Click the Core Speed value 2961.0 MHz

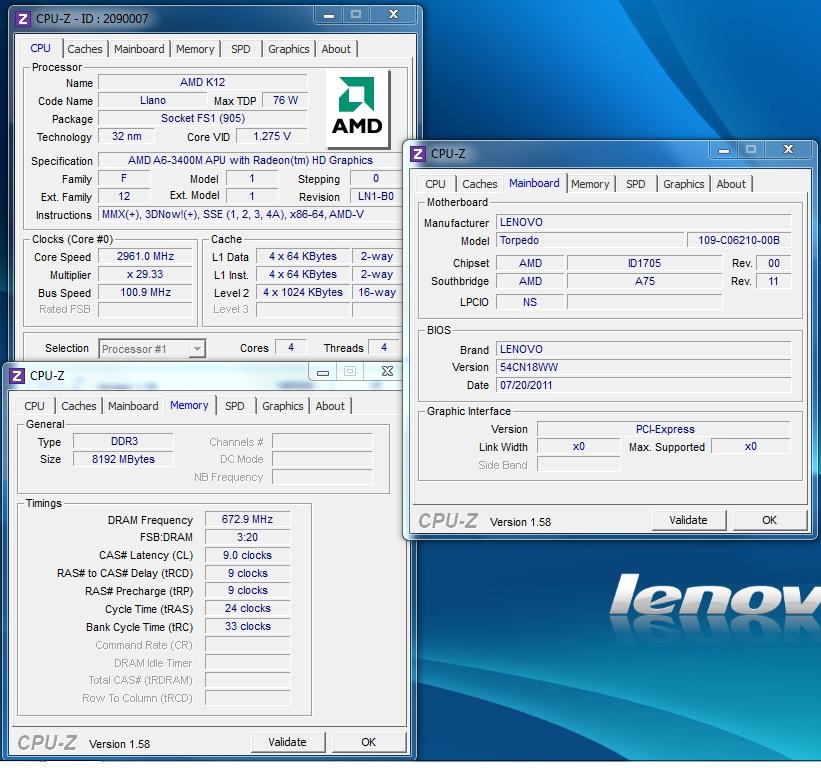(145, 257)
